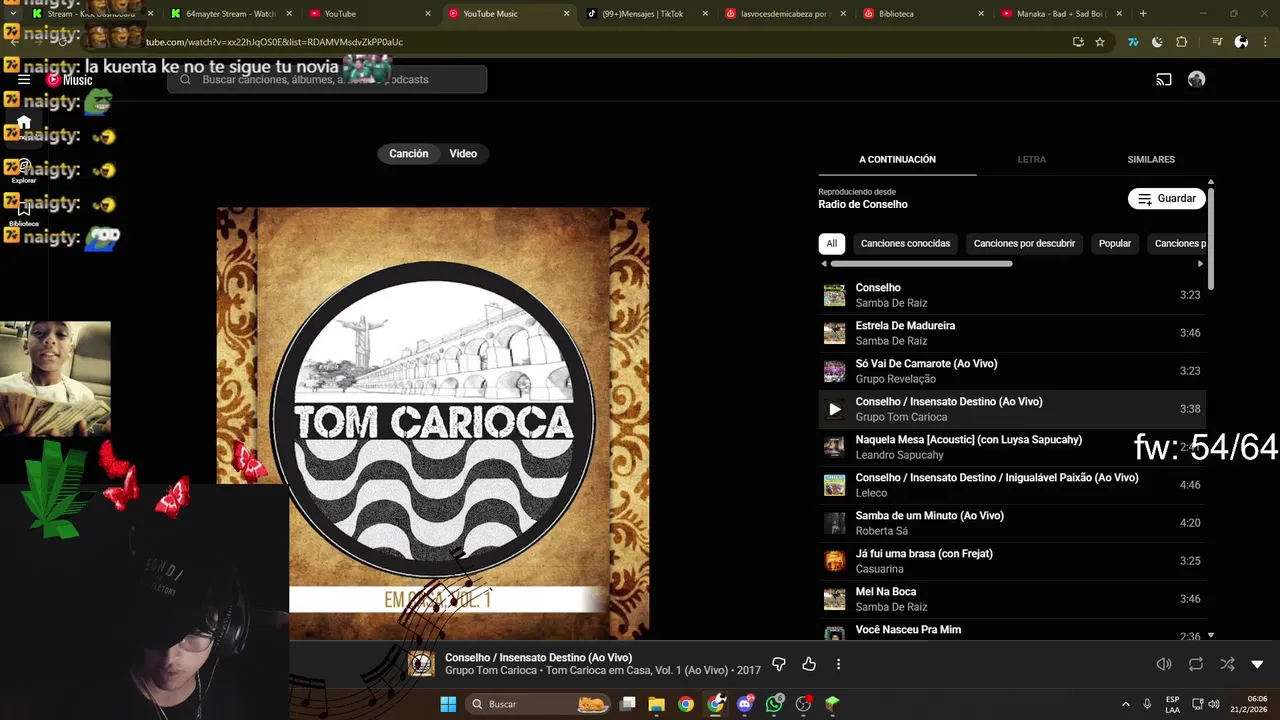Image resolution: width=1280 pixels, height=720 pixels.
Task: Open the Chrome profile avatar
Action: pos(1241,42)
